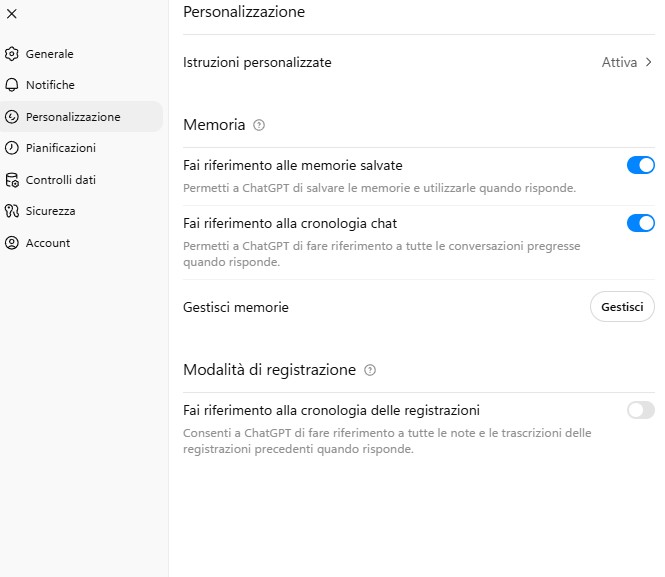The height and width of the screenshot is (577, 665).
Task: Click the Pianificazioni clock icon
Action: tap(12, 148)
